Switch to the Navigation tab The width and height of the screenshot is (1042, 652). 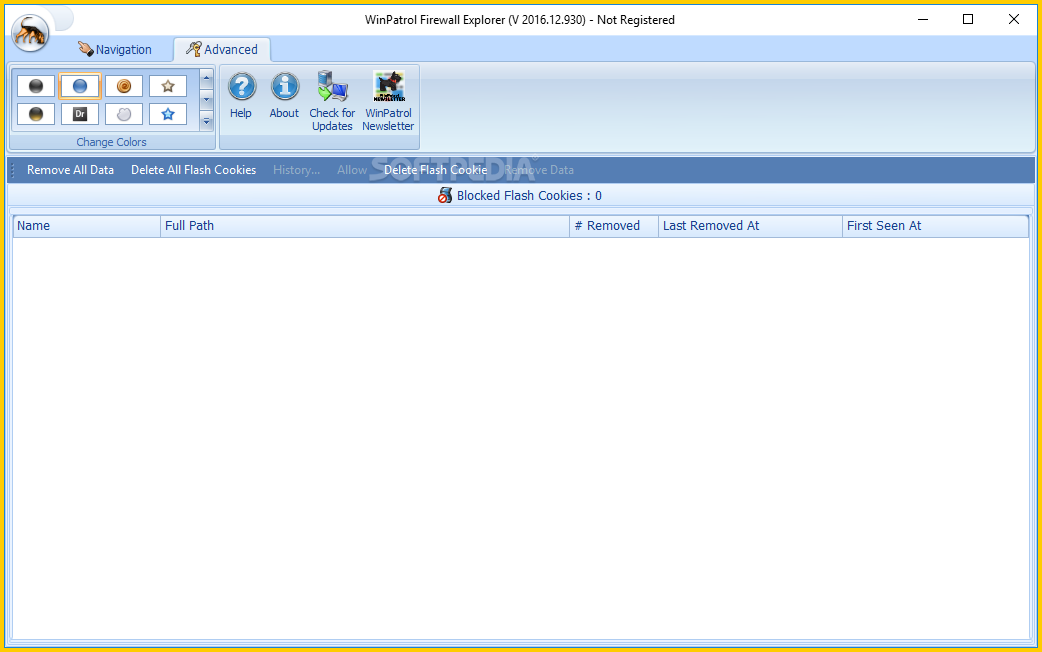[x=115, y=49]
